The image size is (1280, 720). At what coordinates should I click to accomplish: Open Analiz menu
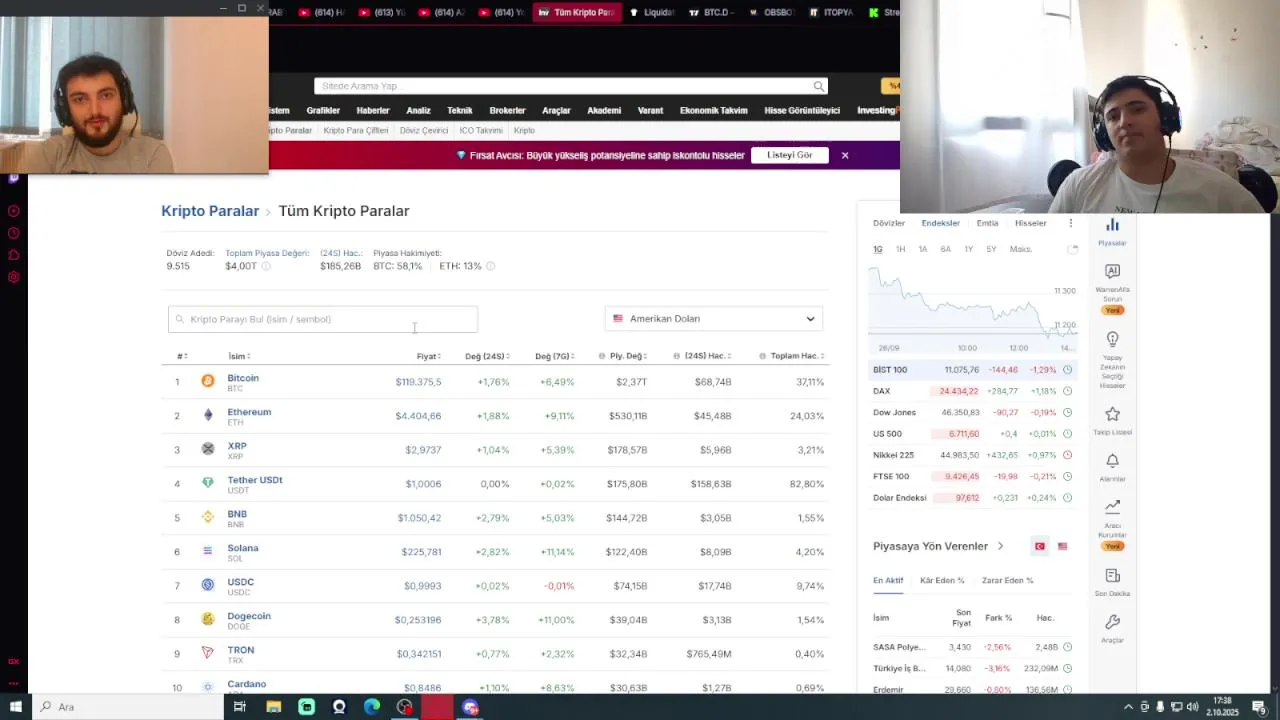(418, 110)
